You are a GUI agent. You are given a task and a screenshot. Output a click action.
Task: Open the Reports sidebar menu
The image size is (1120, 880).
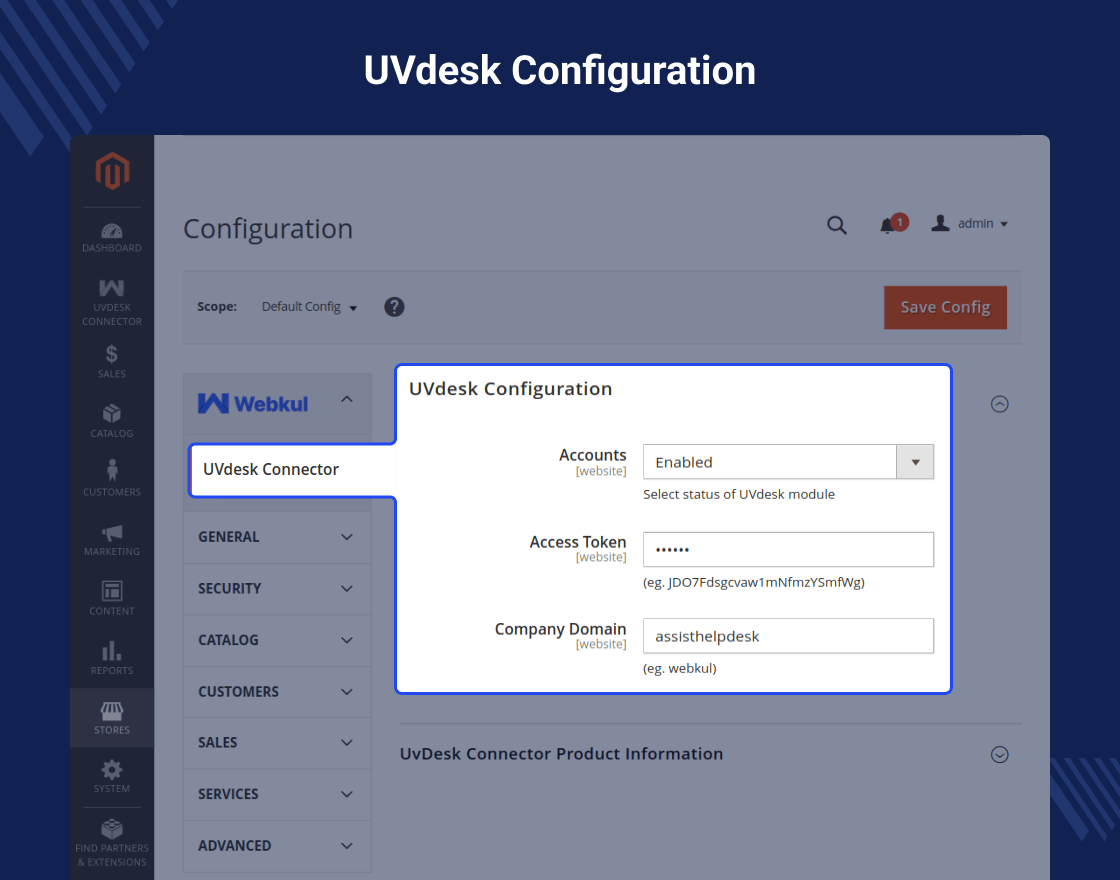[x=111, y=658]
